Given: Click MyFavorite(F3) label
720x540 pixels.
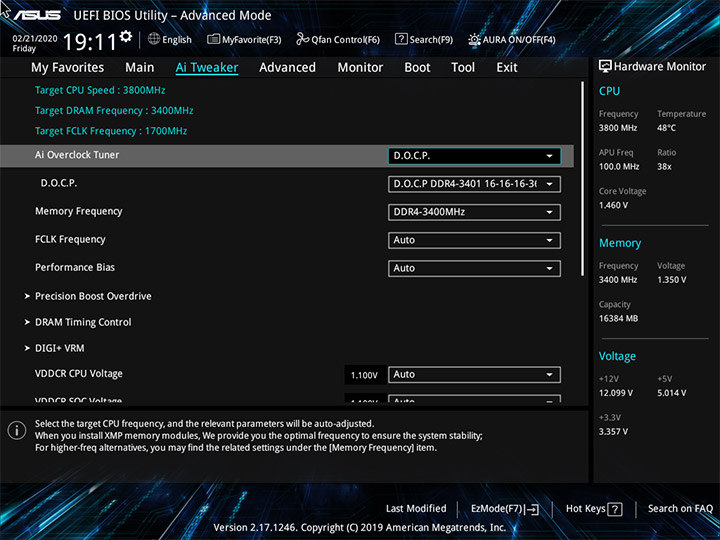Looking at the screenshot, I should [252, 39].
